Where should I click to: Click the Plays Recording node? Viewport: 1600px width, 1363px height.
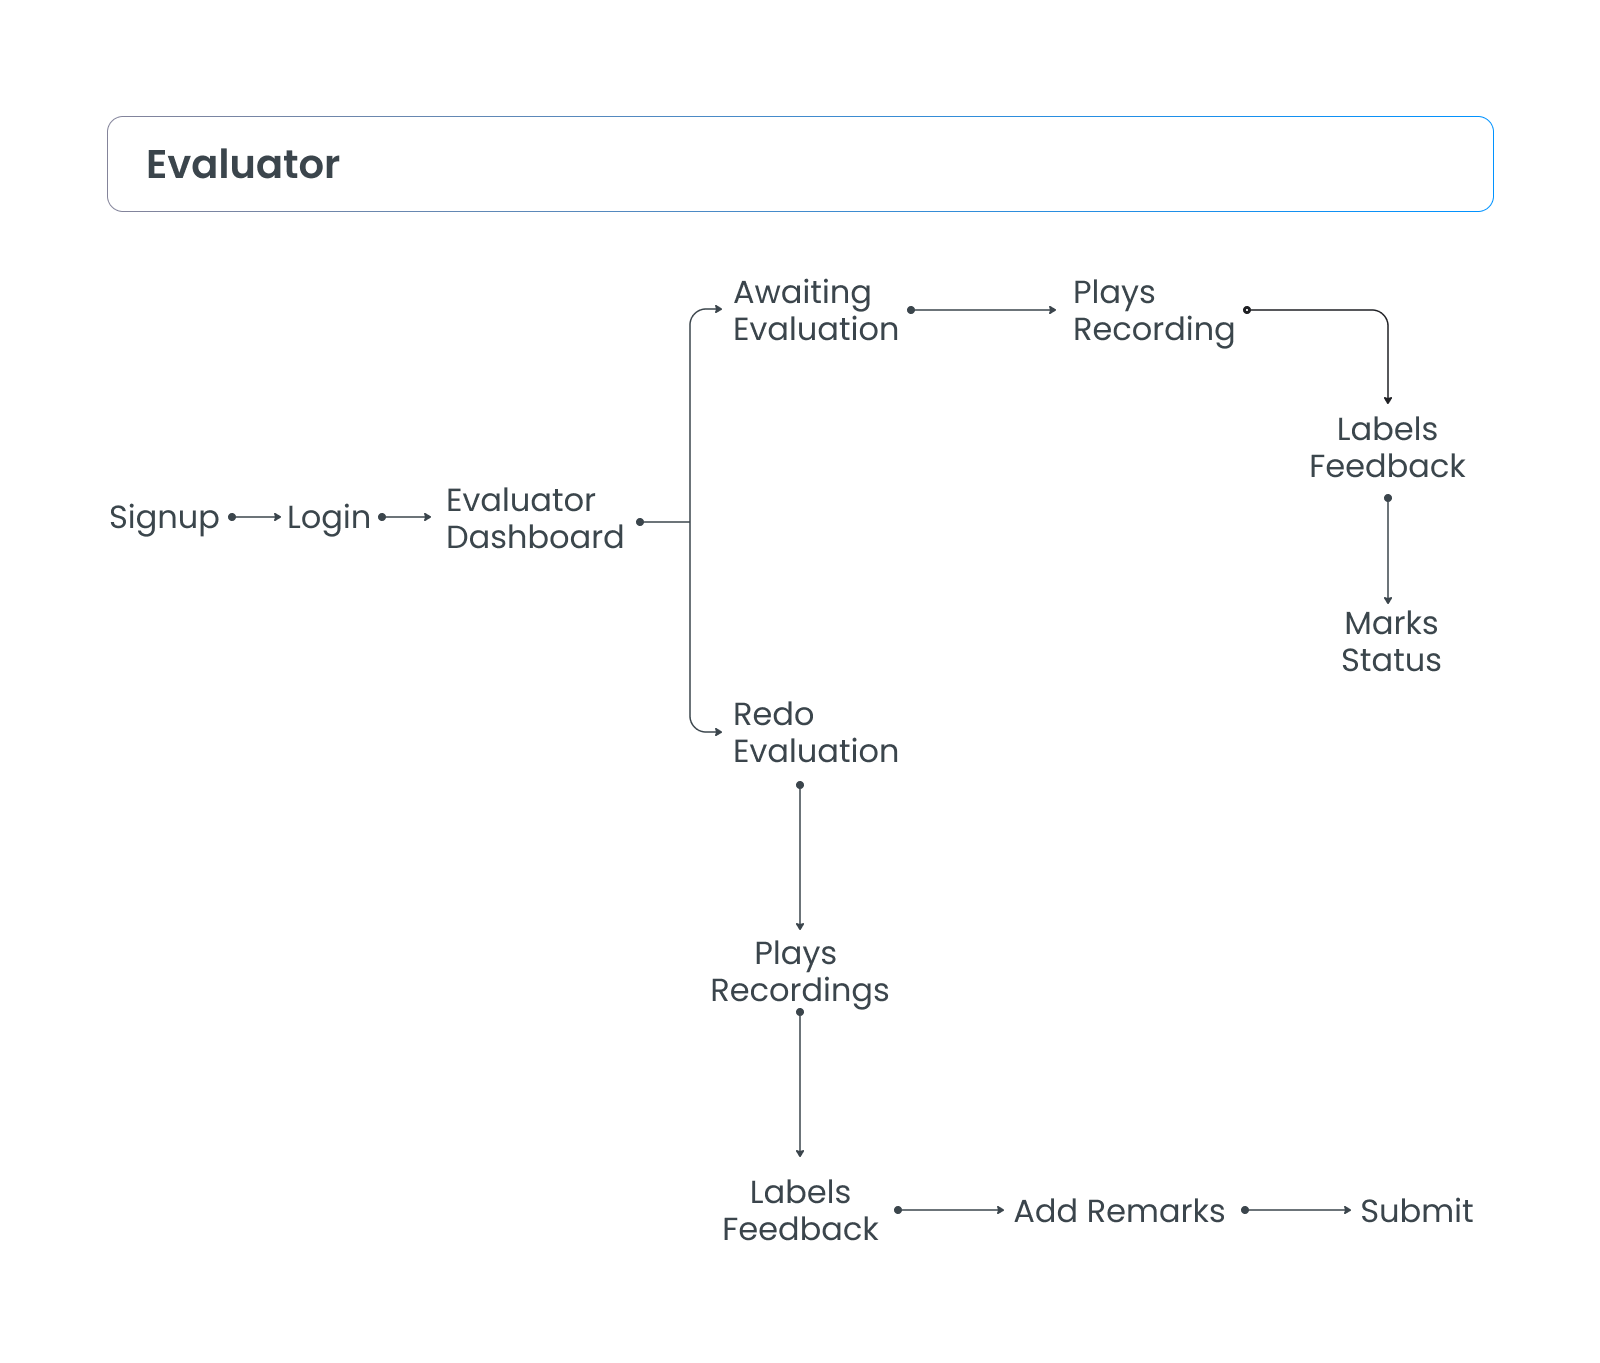pos(1153,310)
